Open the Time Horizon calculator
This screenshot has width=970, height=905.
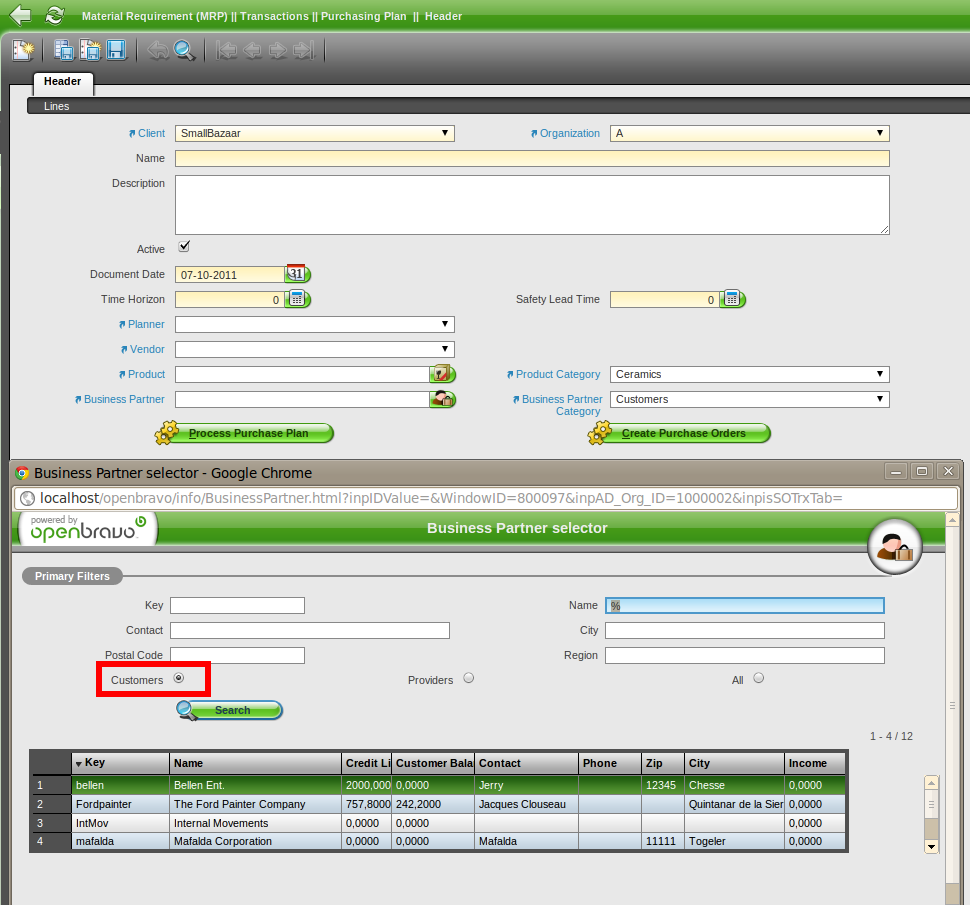tap(298, 299)
